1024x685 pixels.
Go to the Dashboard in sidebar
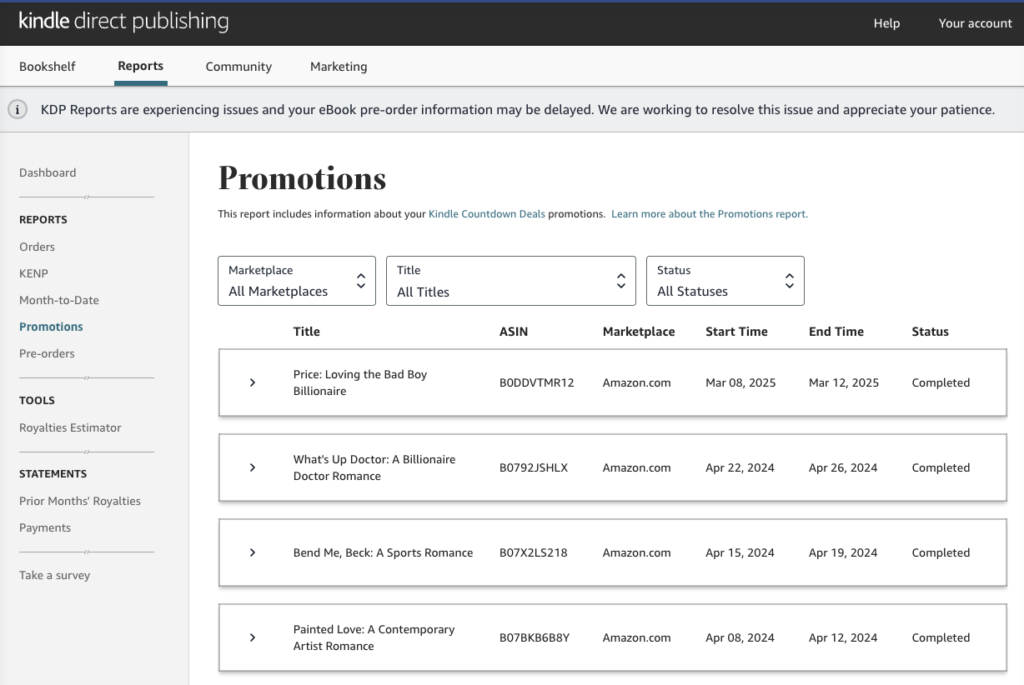(47, 173)
